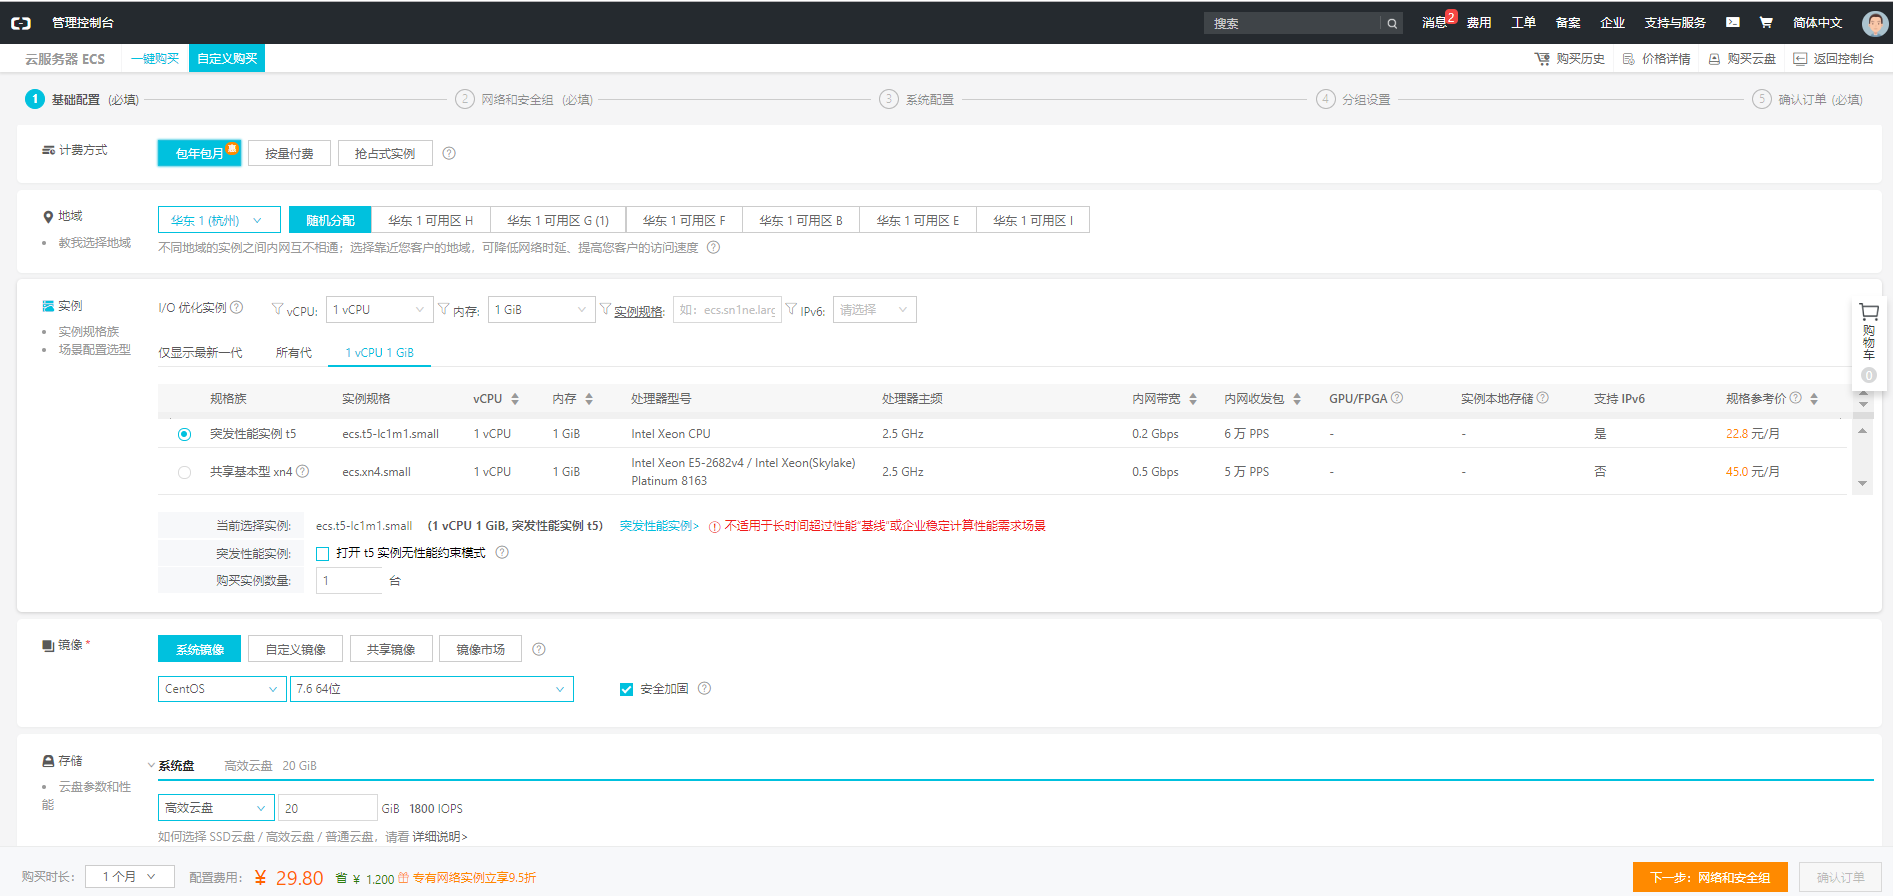The width and height of the screenshot is (1893, 896).
Task: Toggle the 安全加固 checkbox
Action: pos(626,689)
